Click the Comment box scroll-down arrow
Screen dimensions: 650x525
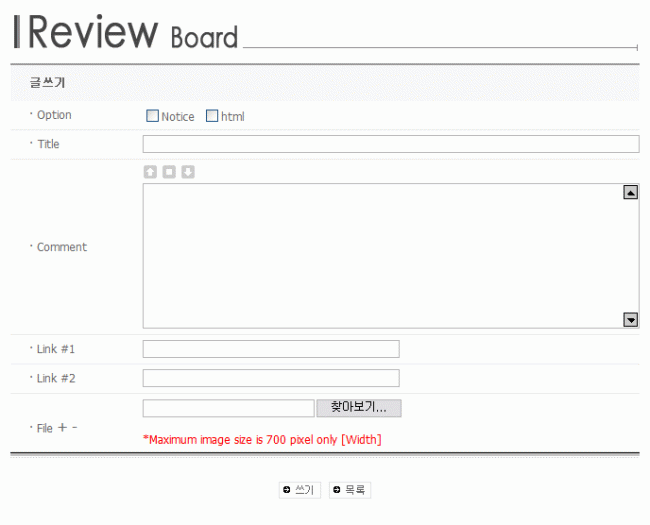coord(631,320)
